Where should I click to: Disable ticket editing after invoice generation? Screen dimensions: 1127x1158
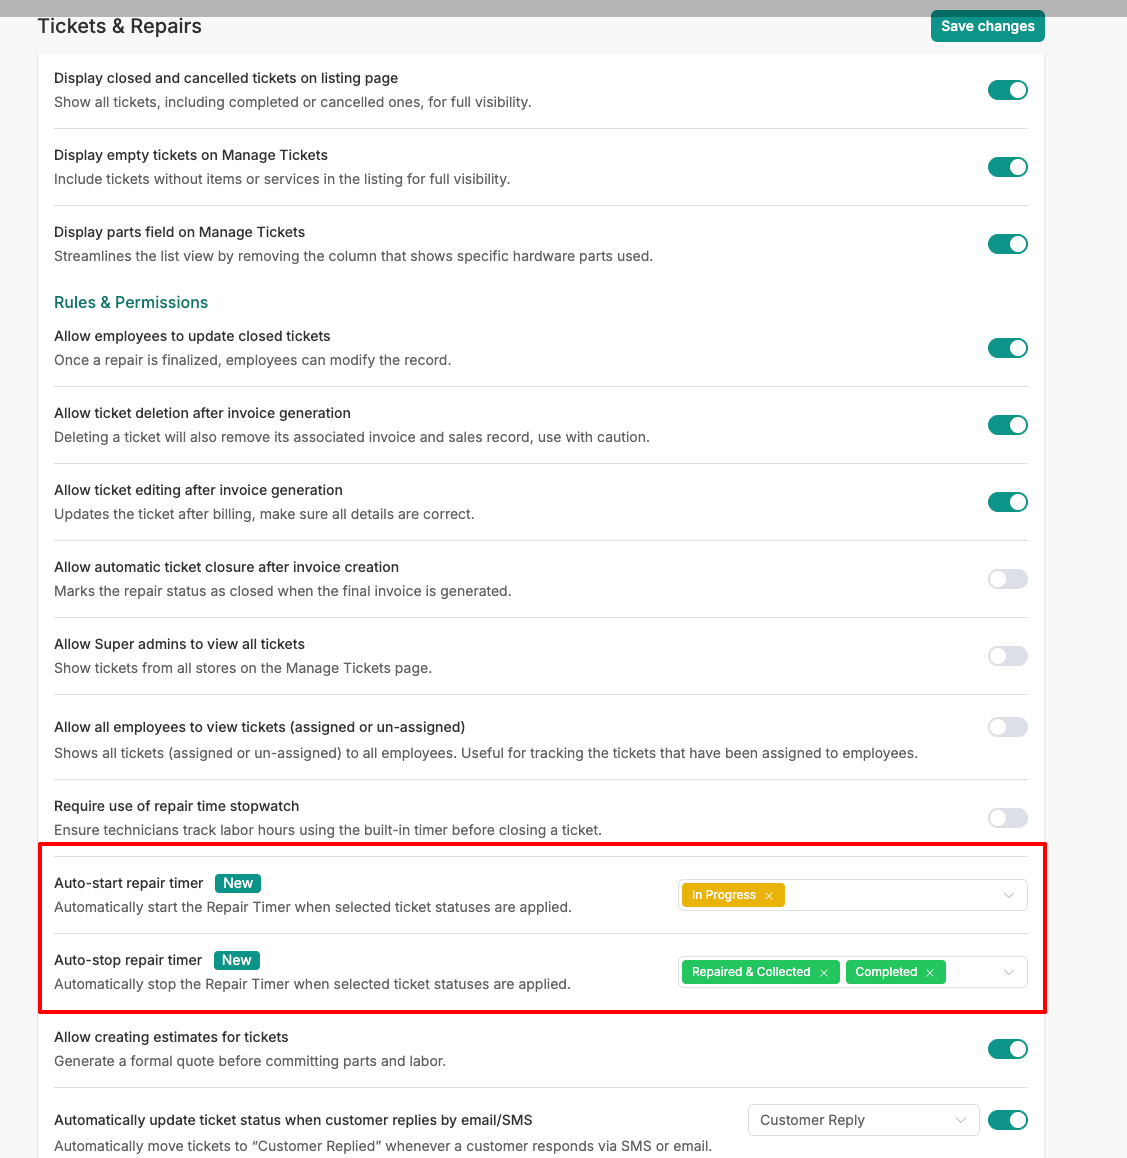(x=1007, y=502)
